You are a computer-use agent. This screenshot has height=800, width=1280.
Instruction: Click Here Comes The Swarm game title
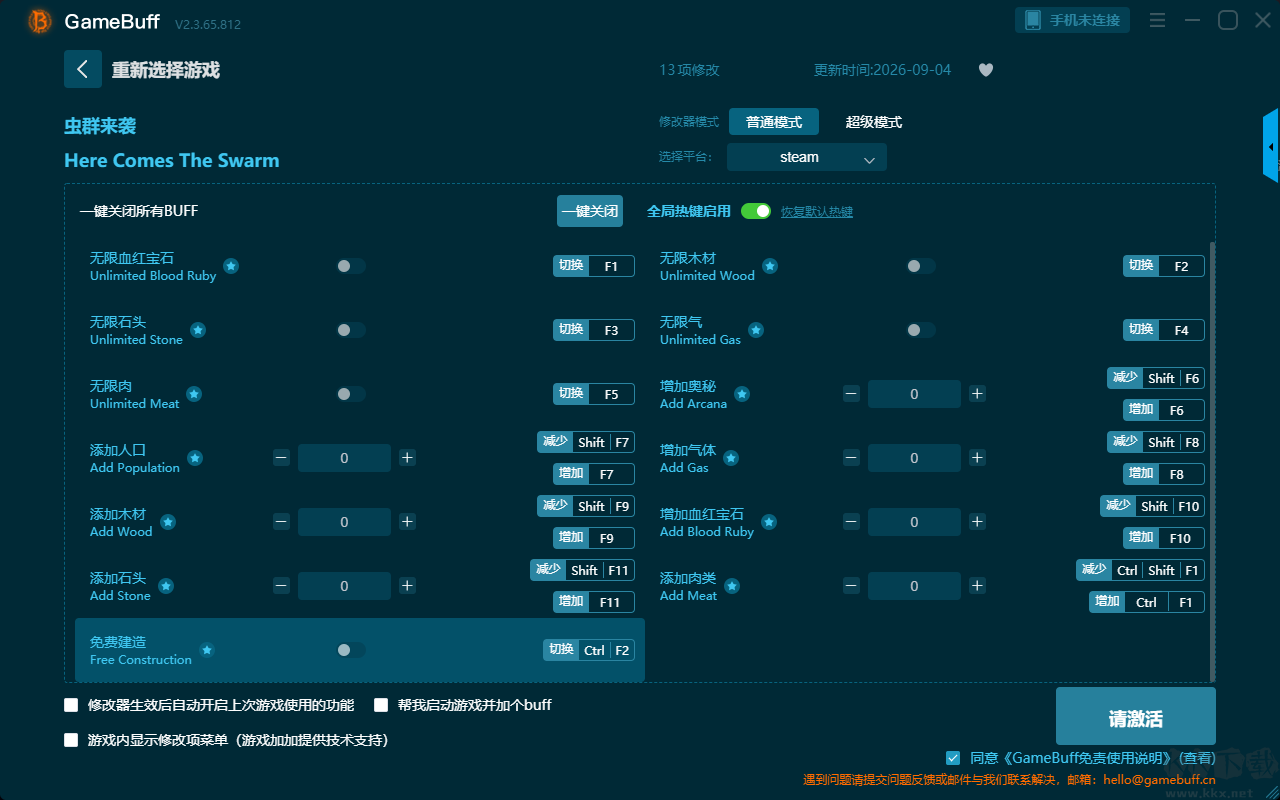click(x=172, y=160)
